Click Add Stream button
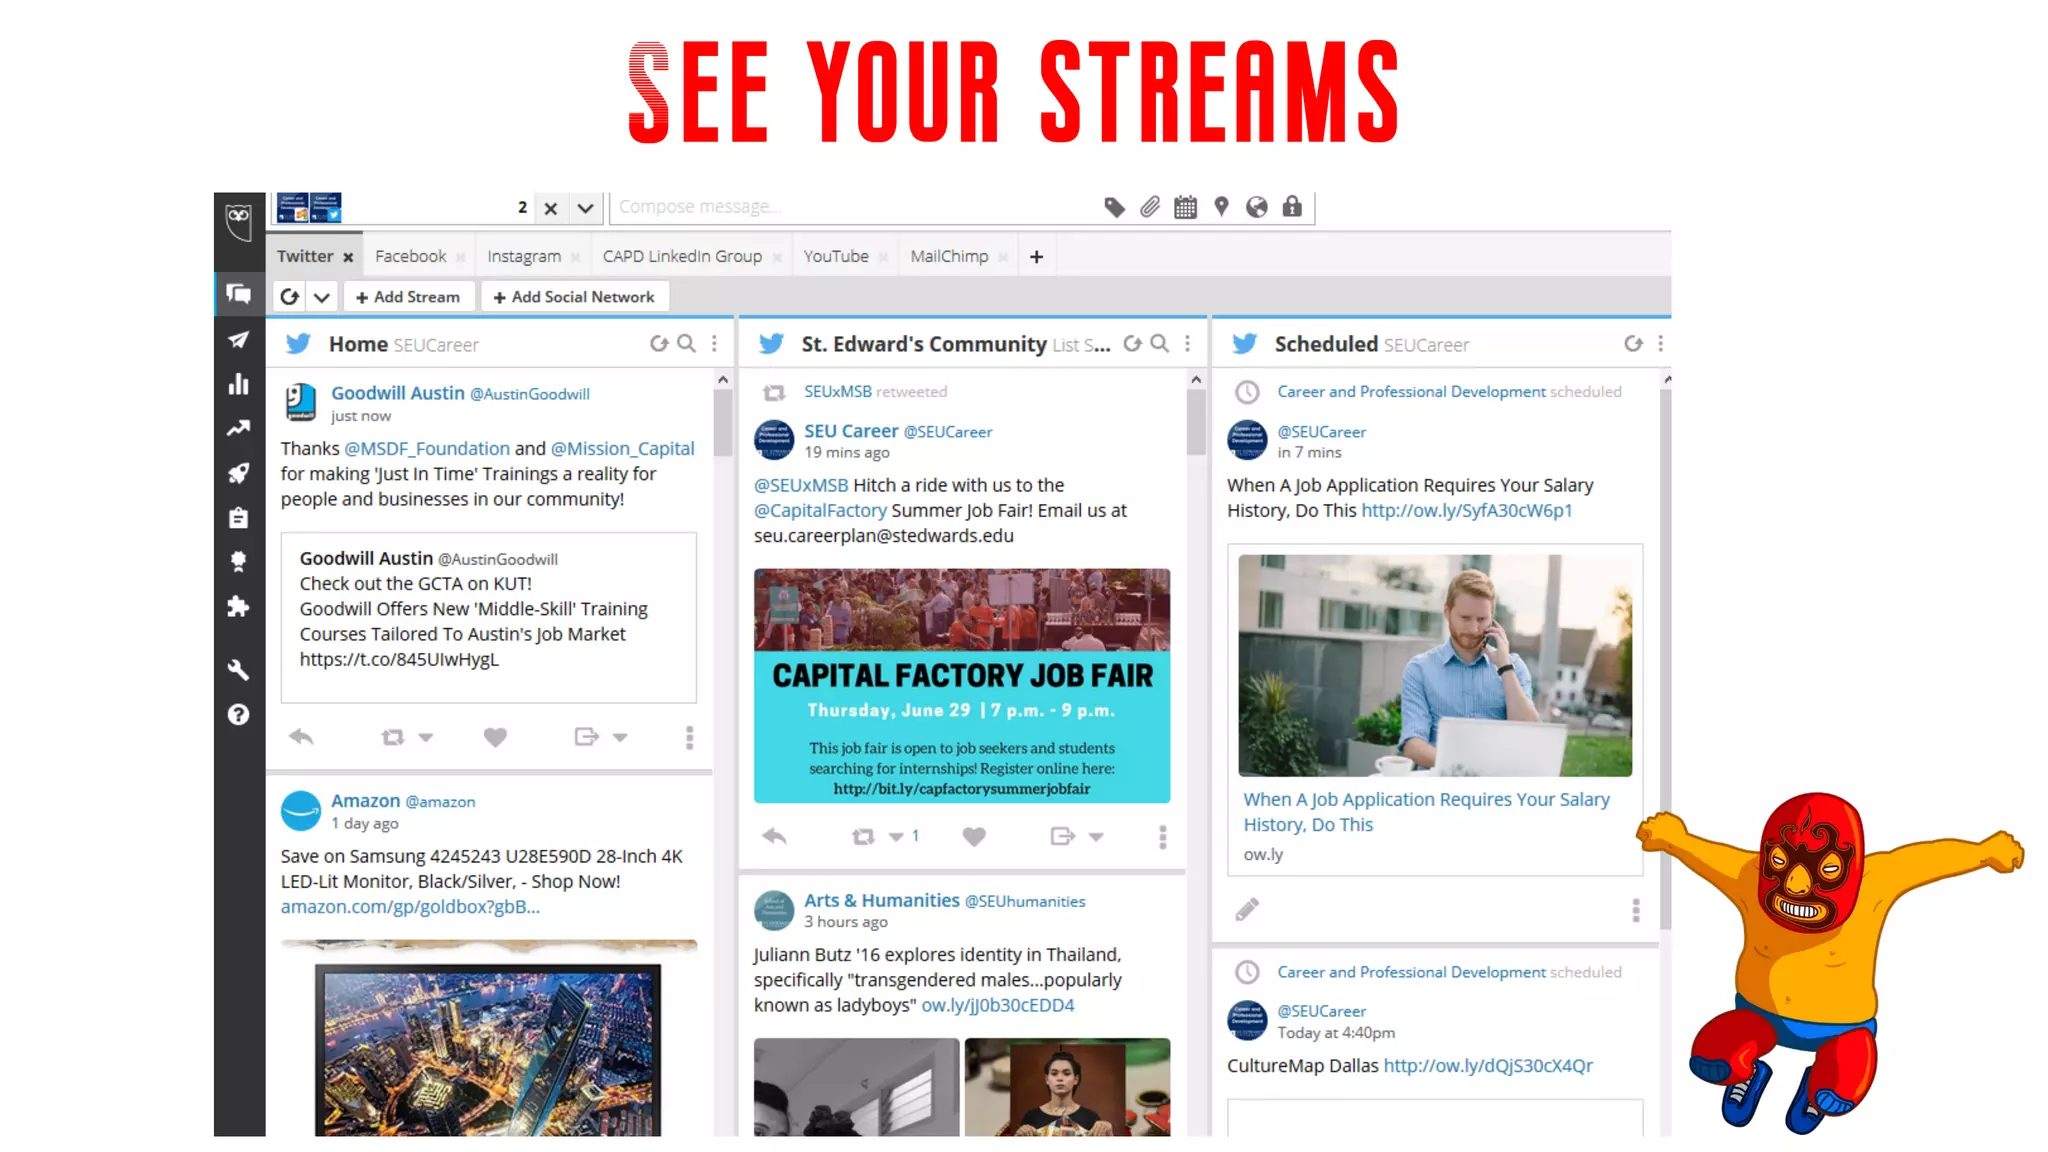Image resolution: width=2048 pixels, height=1152 pixels. point(407,297)
